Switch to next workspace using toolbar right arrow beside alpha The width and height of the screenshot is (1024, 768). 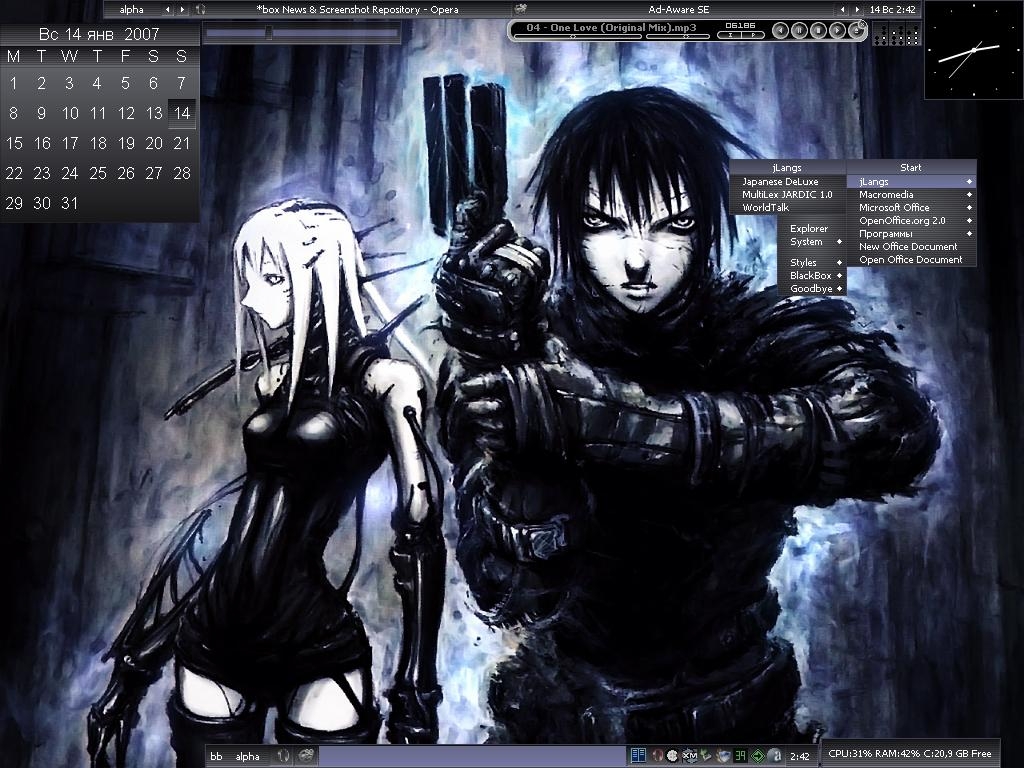(x=182, y=10)
